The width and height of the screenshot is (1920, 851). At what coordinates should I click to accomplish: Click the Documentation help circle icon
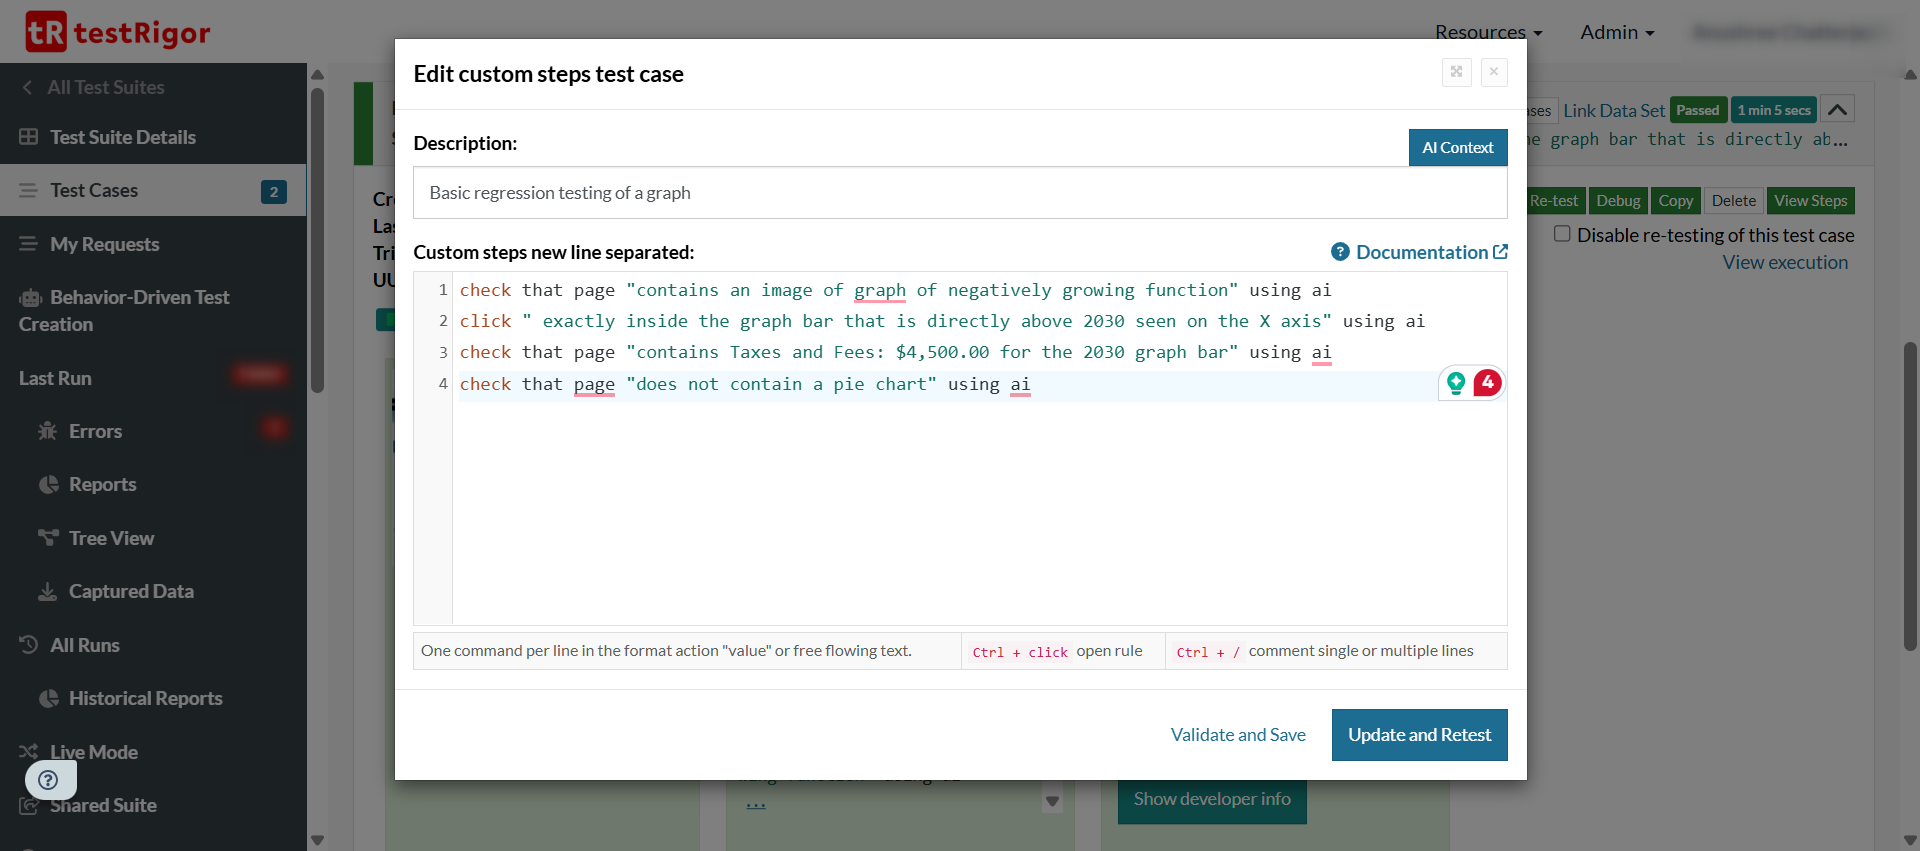click(1340, 252)
